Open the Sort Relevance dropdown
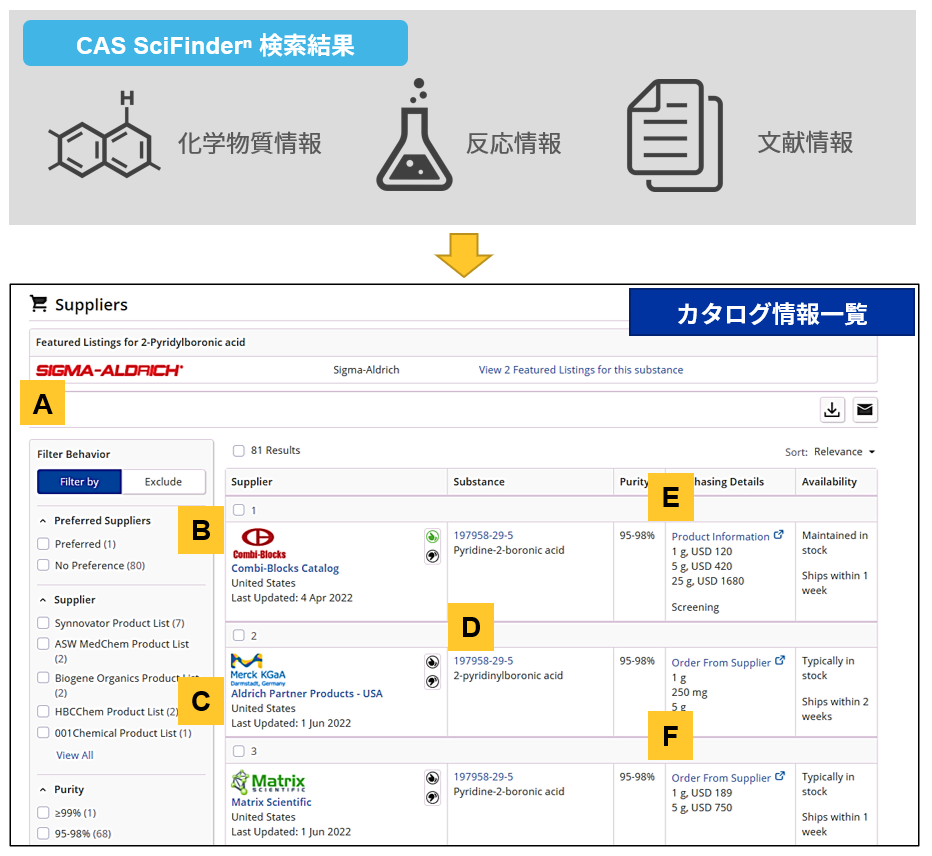932x856 pixels. (844, 452)
